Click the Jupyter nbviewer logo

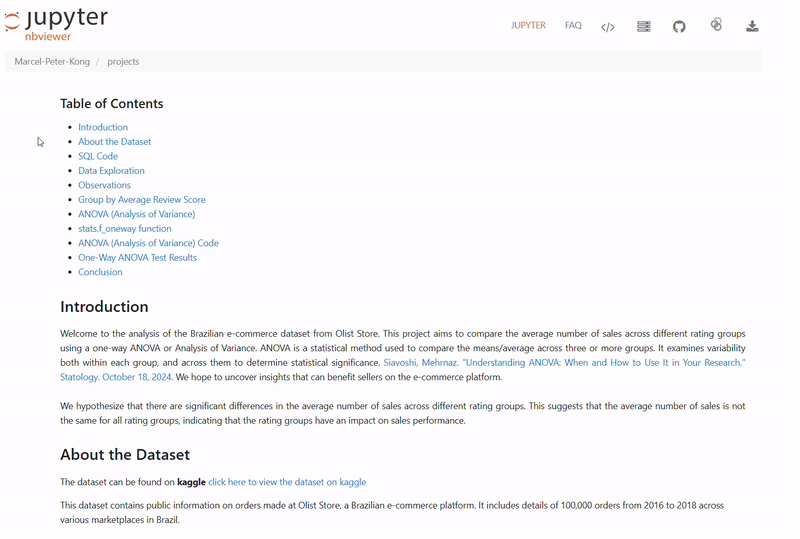pyautogui.click(x=56, y=25)
